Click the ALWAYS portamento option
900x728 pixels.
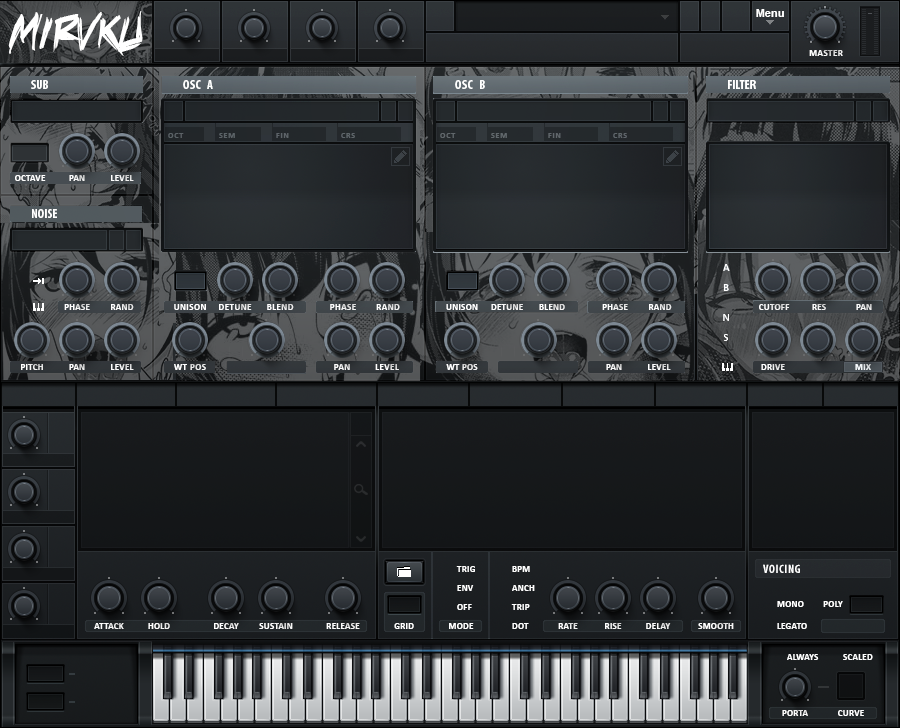point(802,657)
